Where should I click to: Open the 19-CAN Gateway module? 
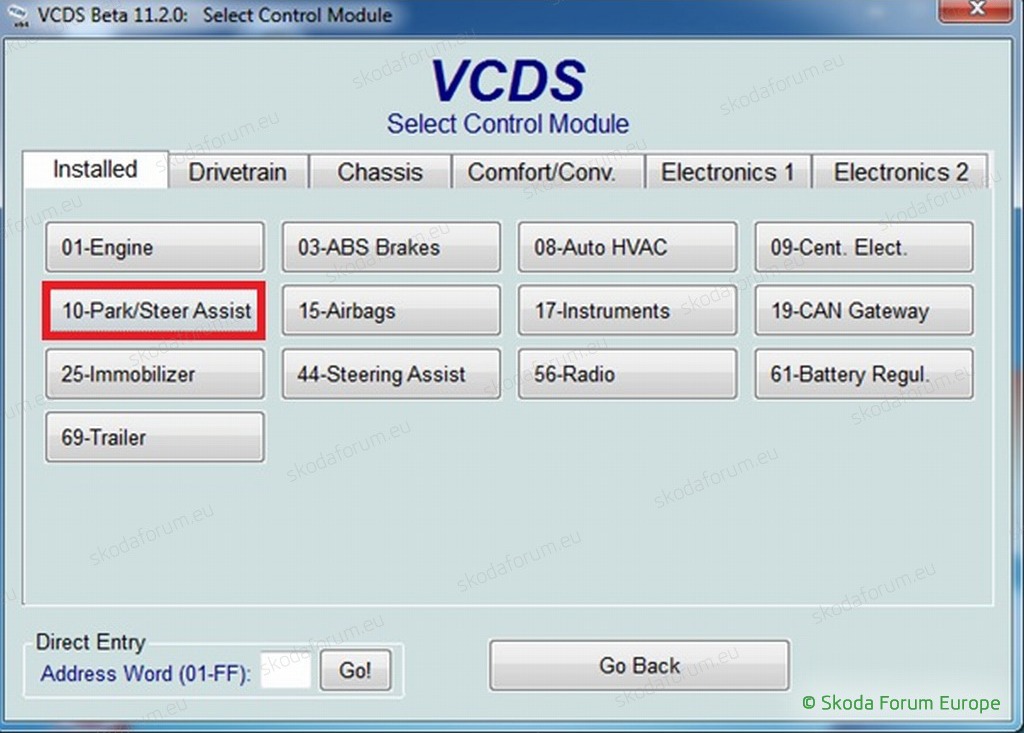click(864, 310)
